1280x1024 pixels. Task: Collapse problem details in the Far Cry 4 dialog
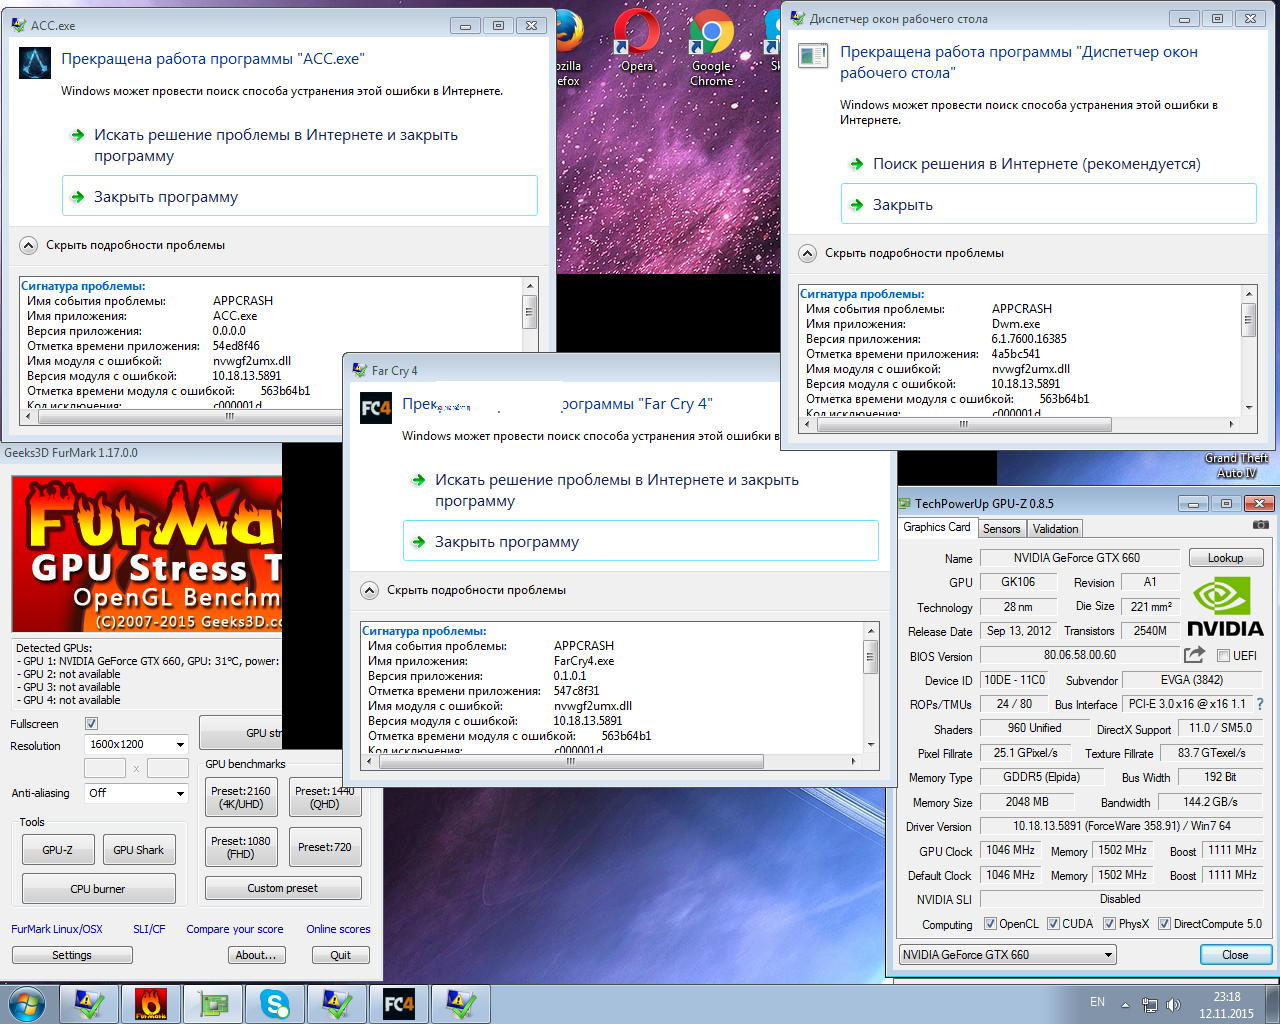(x=369, y=590)
